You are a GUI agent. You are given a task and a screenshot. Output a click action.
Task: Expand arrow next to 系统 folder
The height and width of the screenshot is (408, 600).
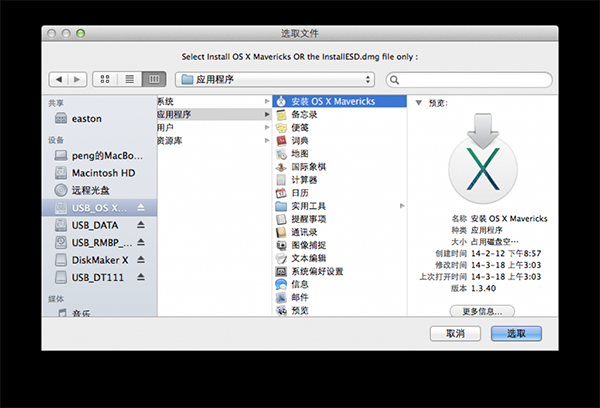click(267, 101)
